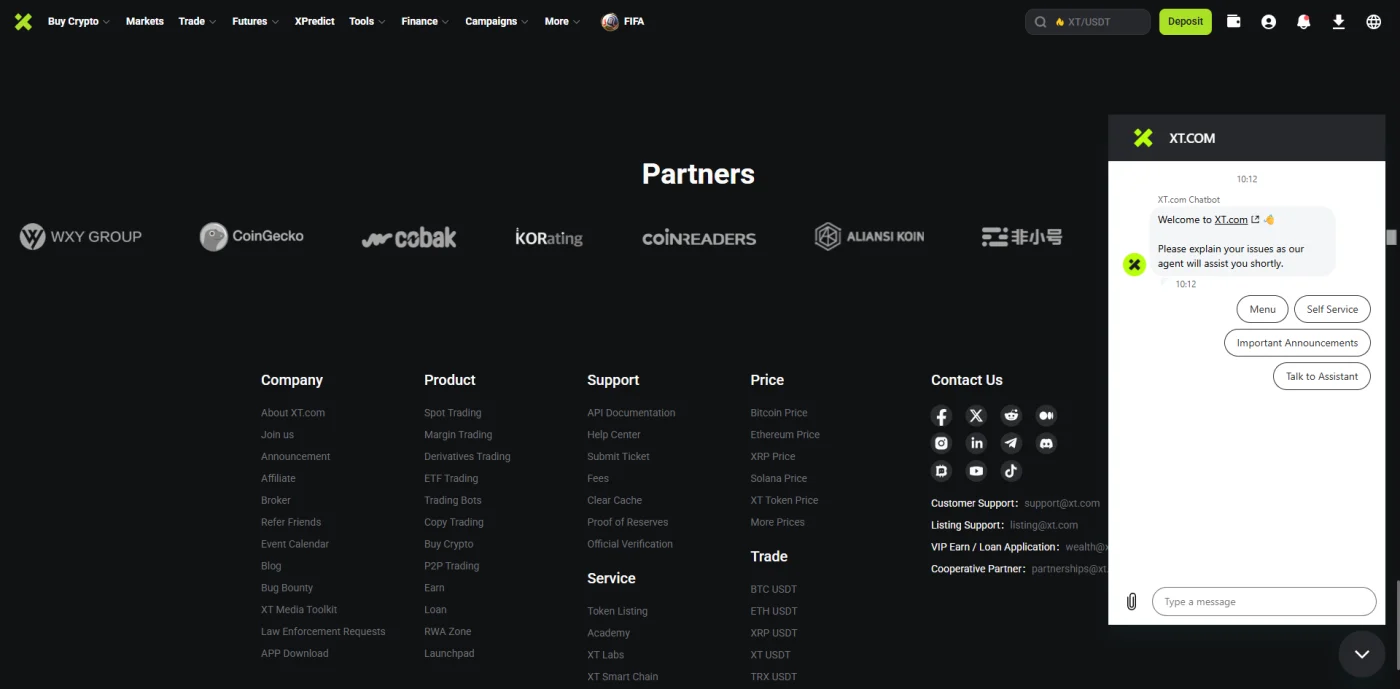This screenshot has width=1400, height=689.
Task: Open XPredict in the top navbar
Action: tap(315, 21)
